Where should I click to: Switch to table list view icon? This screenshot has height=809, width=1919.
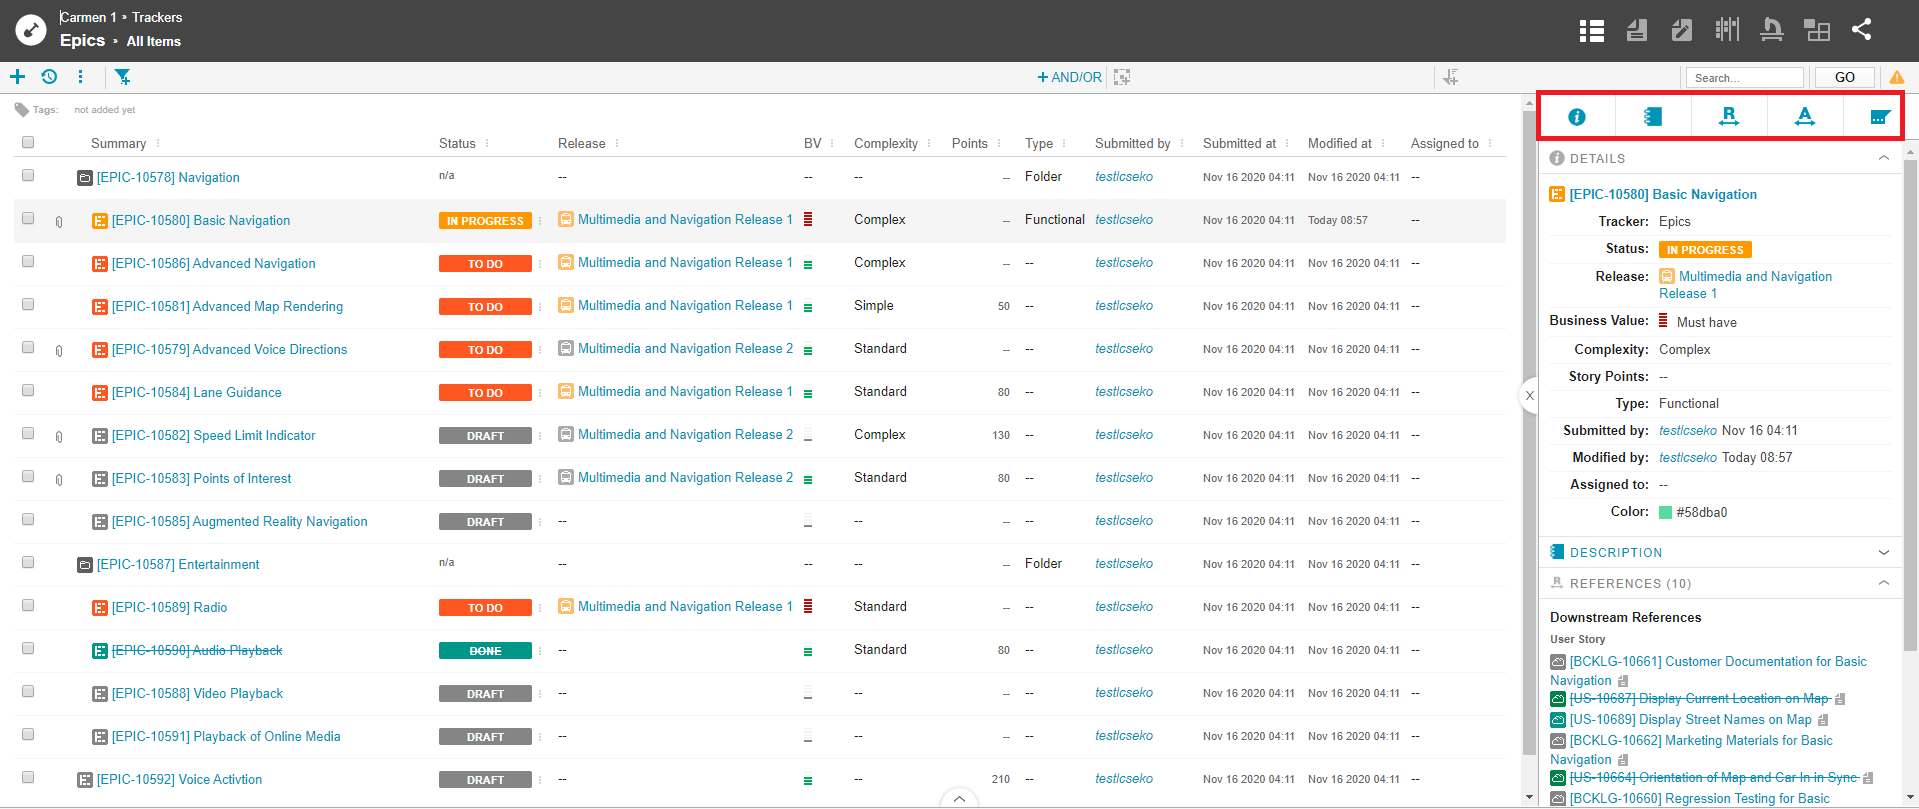click(1592, 30)
